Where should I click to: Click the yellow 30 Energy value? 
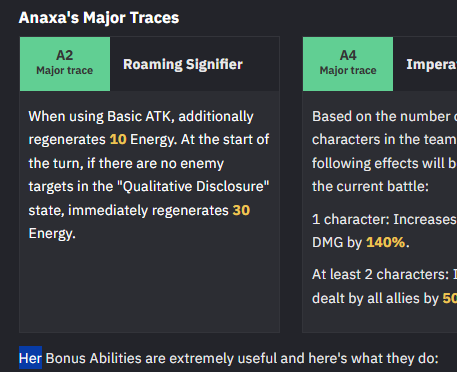pos(241,210)
